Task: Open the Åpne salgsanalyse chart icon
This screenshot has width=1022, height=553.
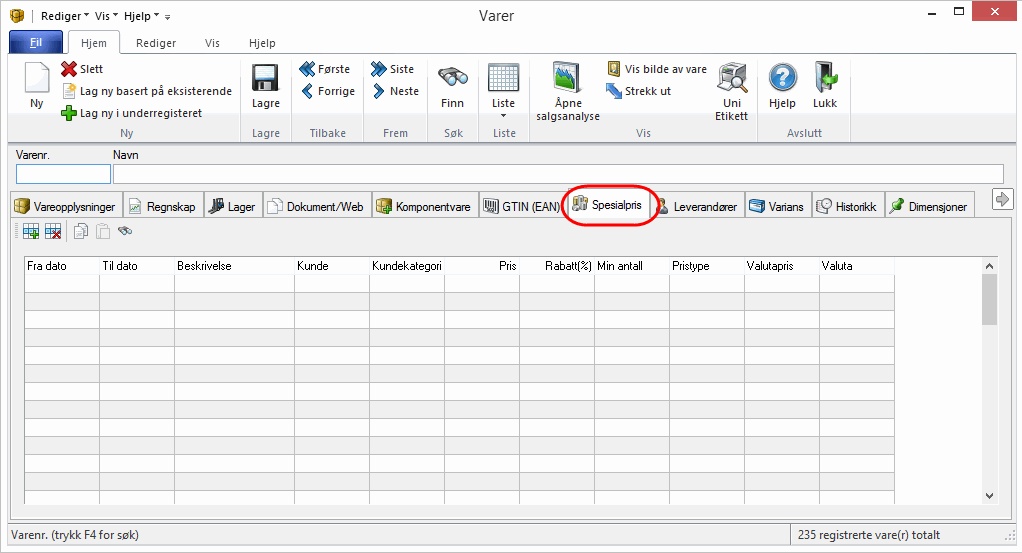Action: click(x=567, y=80)
